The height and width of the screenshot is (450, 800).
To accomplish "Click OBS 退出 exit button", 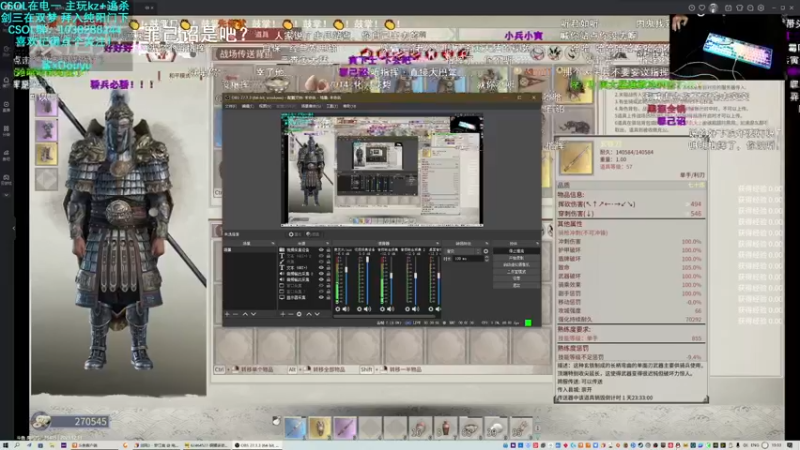I will pos(516,285).
